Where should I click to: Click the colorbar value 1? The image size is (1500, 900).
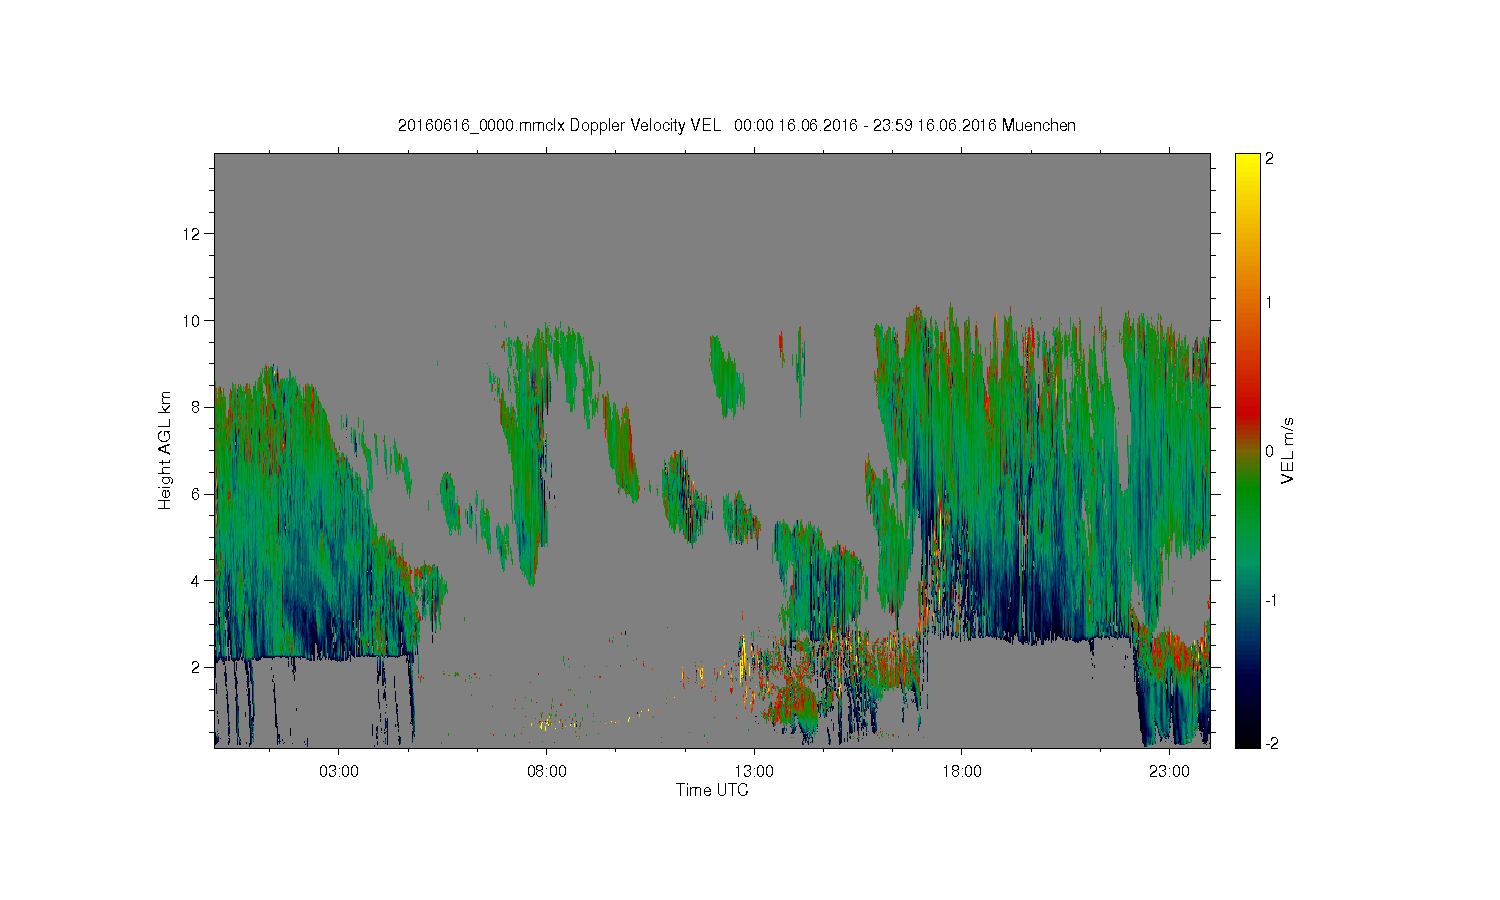(x=1270, y=302)
